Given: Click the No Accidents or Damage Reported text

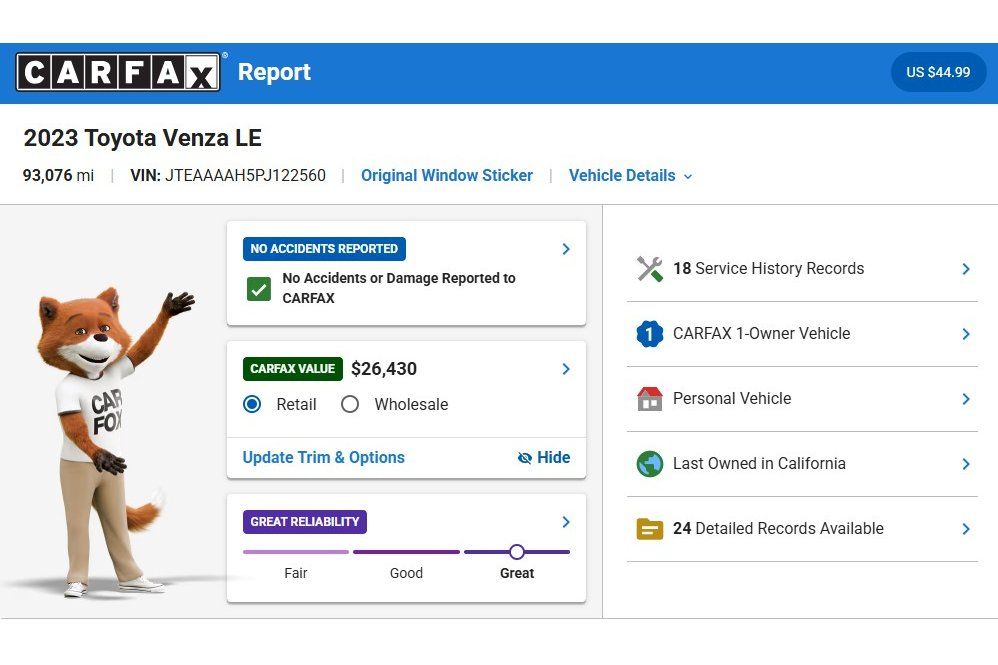Looking at the screenshot, I should point(399,288).
